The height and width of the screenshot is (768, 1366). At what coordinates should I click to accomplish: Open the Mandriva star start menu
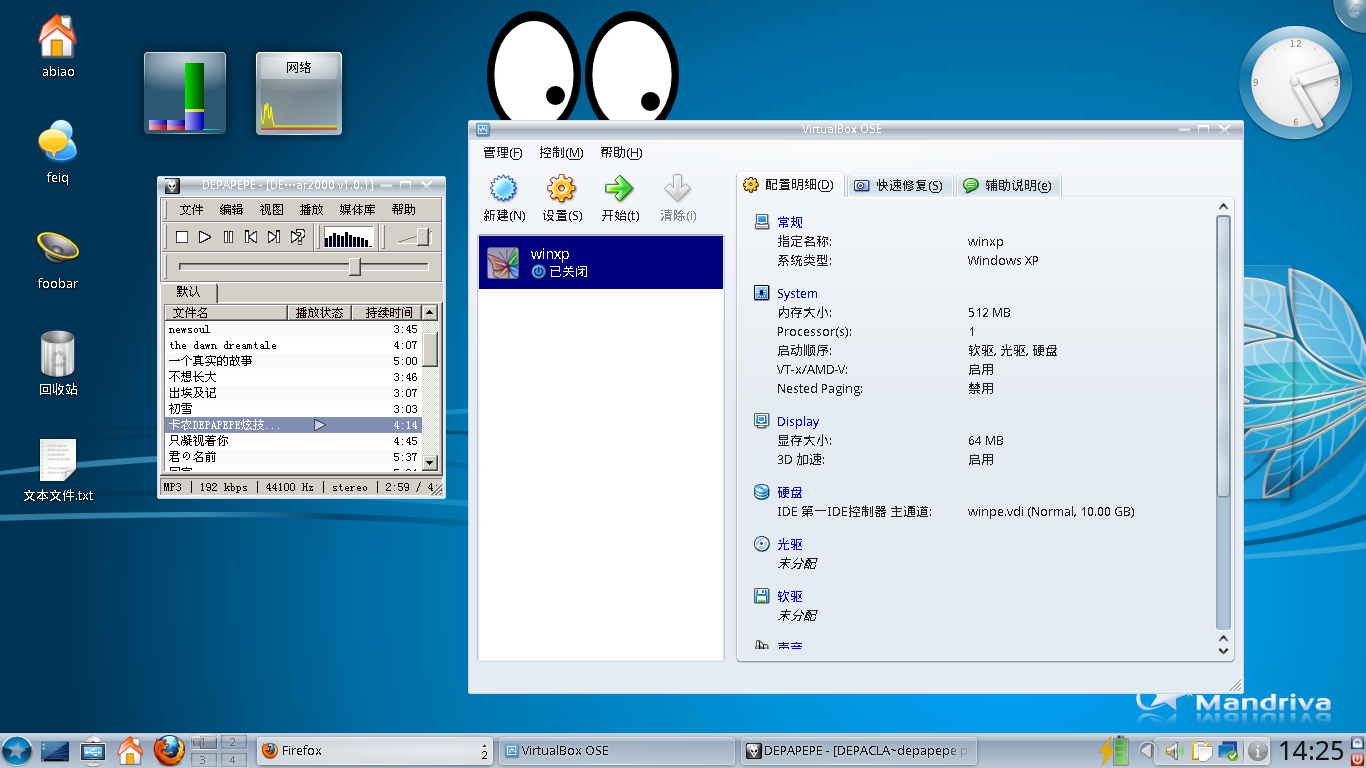[x=17, y=750]
